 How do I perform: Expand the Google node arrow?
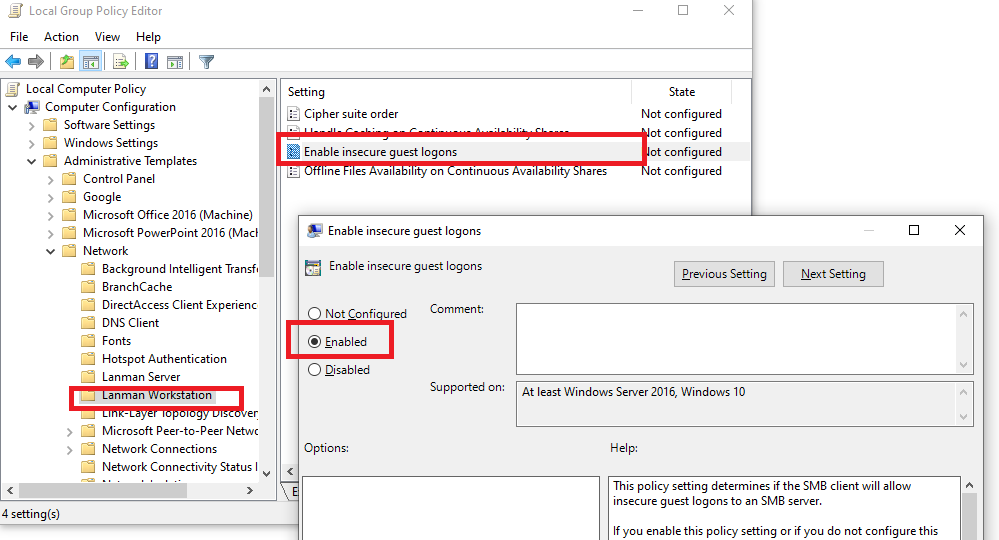(x=51, y=197)
